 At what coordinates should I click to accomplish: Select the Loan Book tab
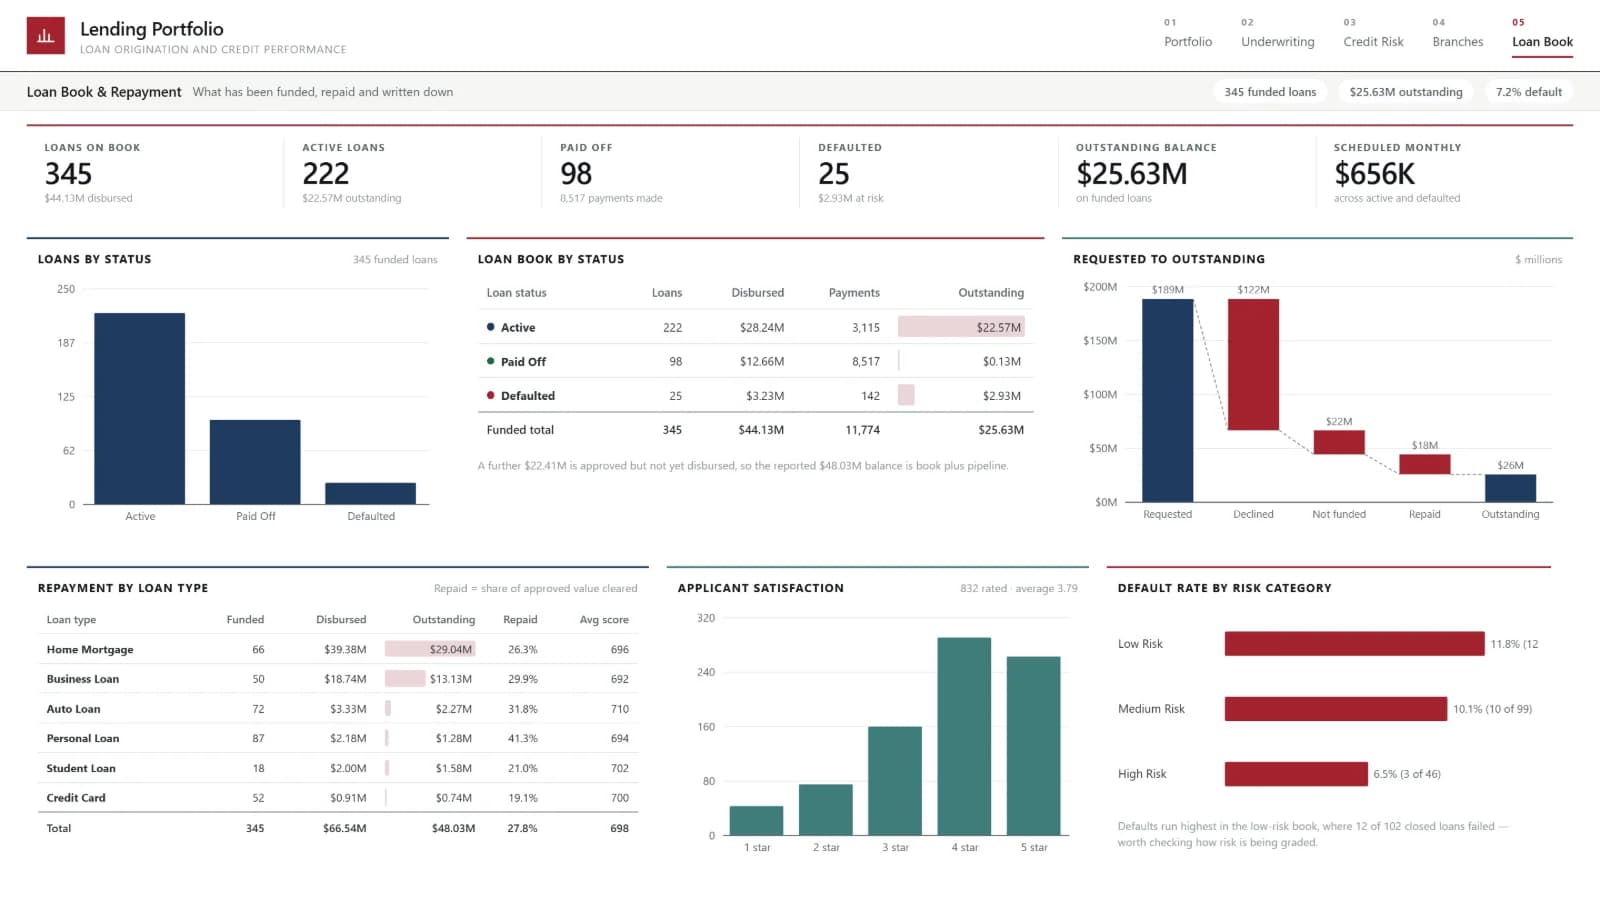[1542, 34]
